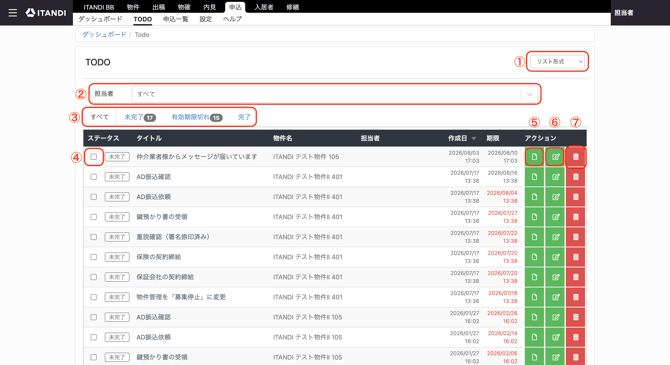Tick the 物件管理を「募集停止」に変更 checkbox
Screen dimensions: 670x365
(x=94, y=297)
